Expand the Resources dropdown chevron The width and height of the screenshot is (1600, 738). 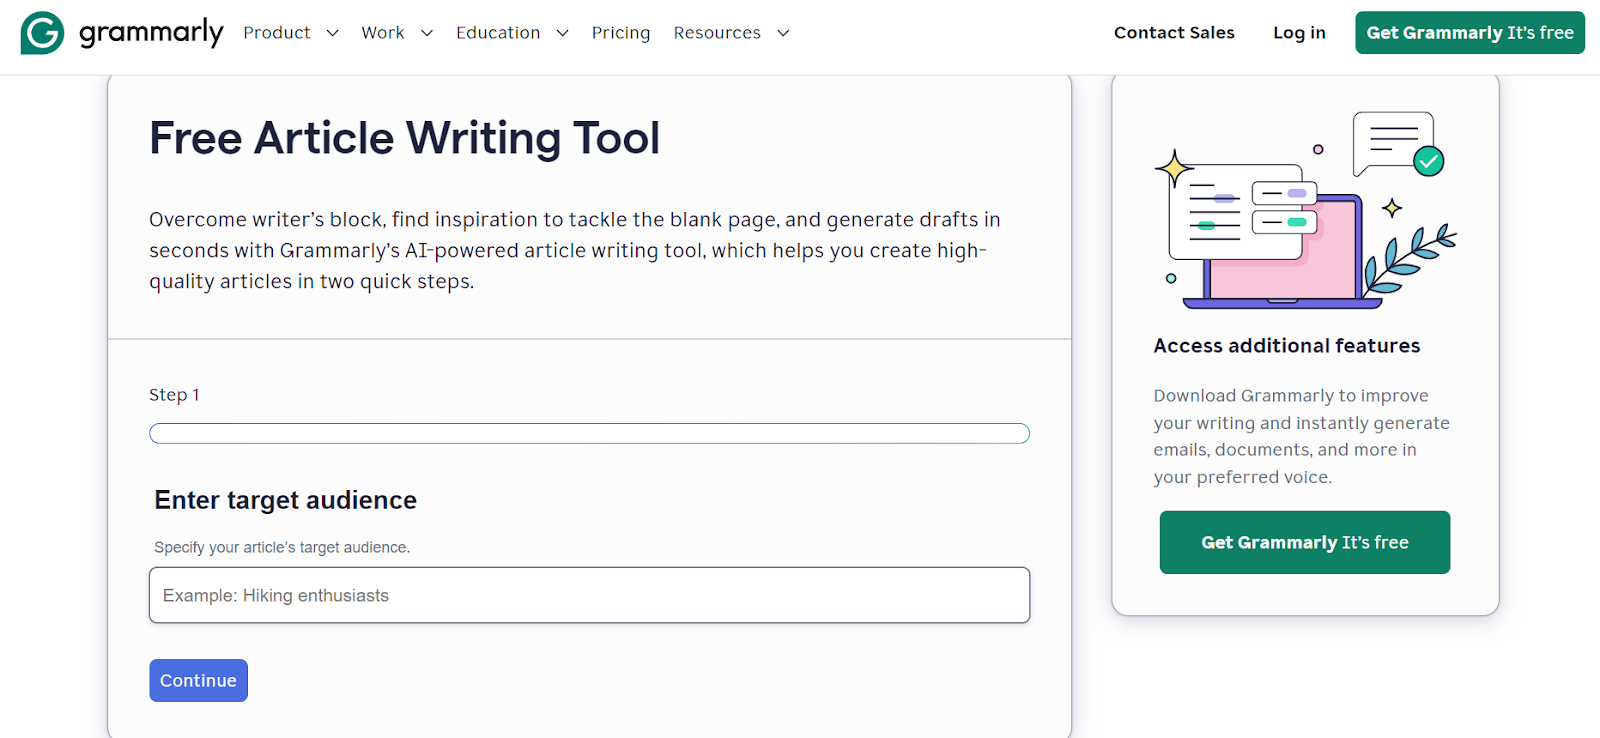tap(783, 33)
